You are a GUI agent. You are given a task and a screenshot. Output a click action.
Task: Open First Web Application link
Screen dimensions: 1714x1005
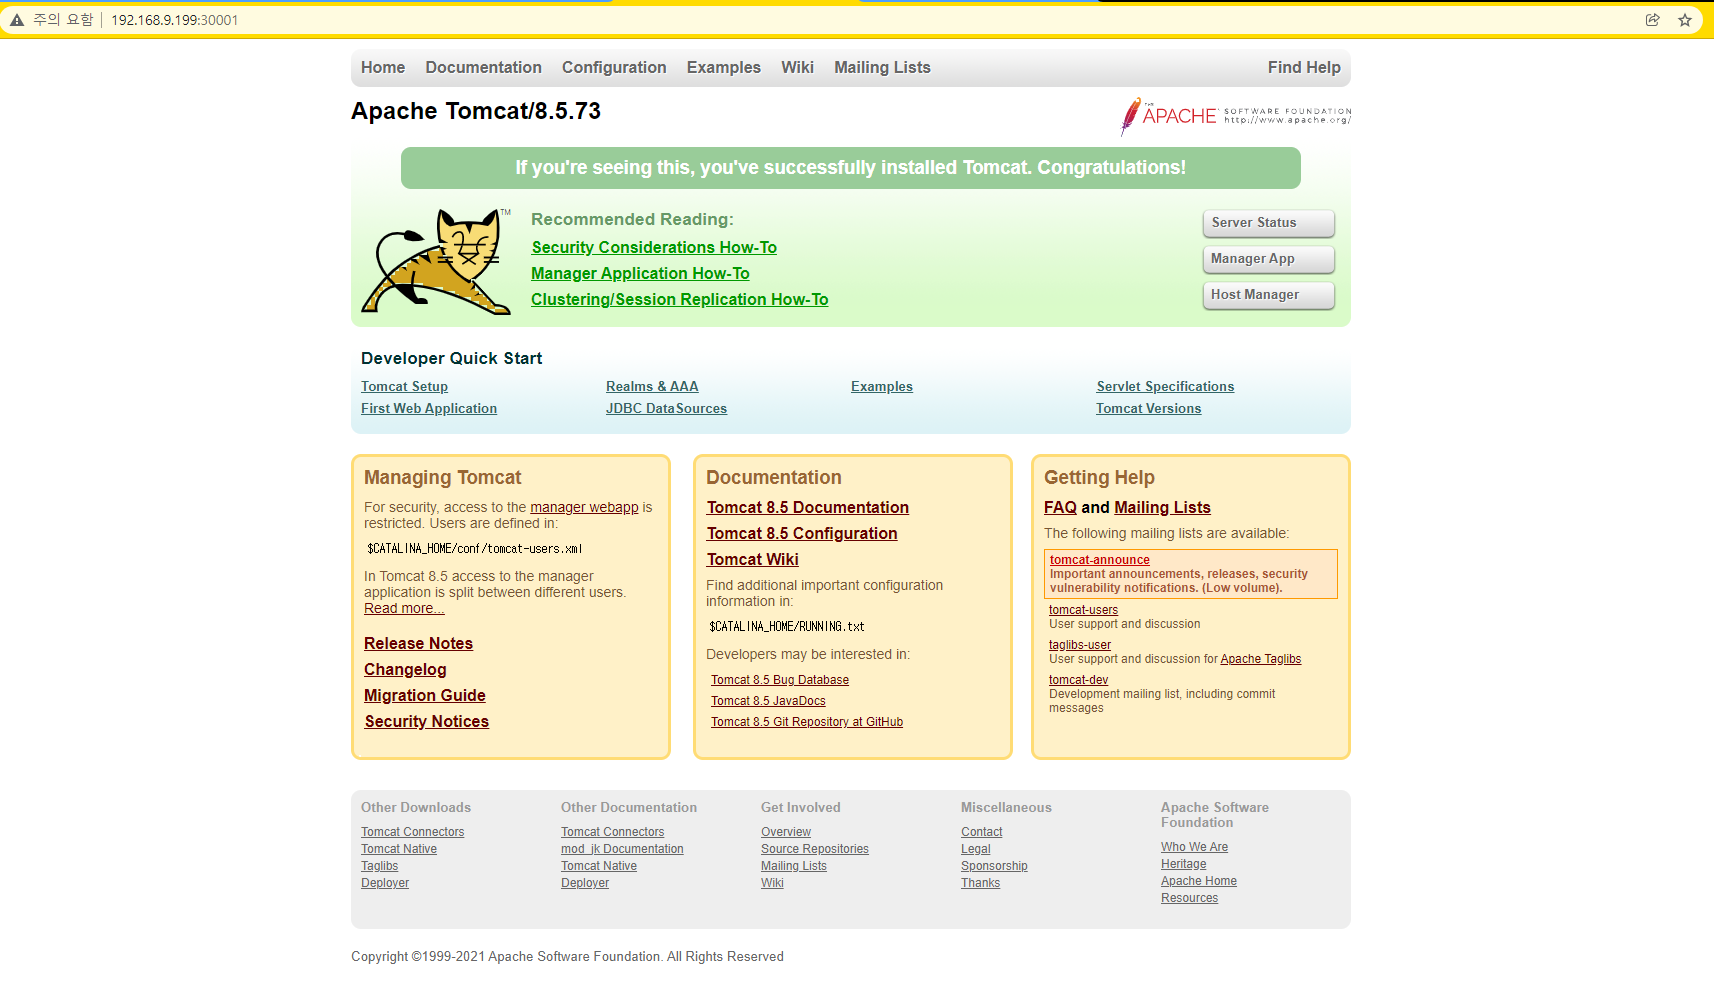click(429, 409)
